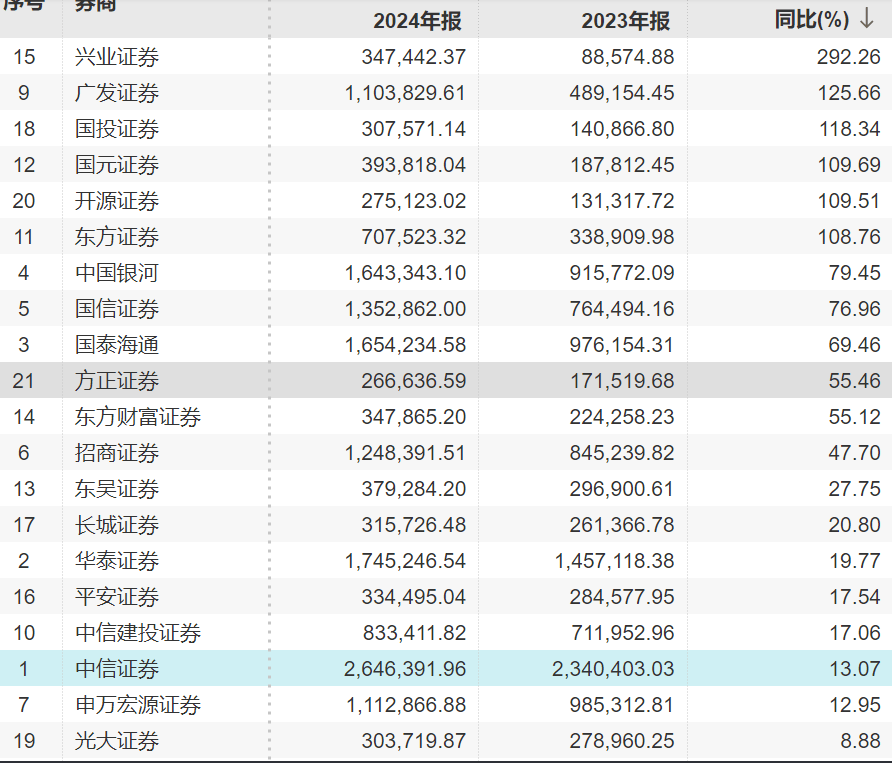Click the 券商 column header
The width and height of the screenshot is (892, 763).
96,6
